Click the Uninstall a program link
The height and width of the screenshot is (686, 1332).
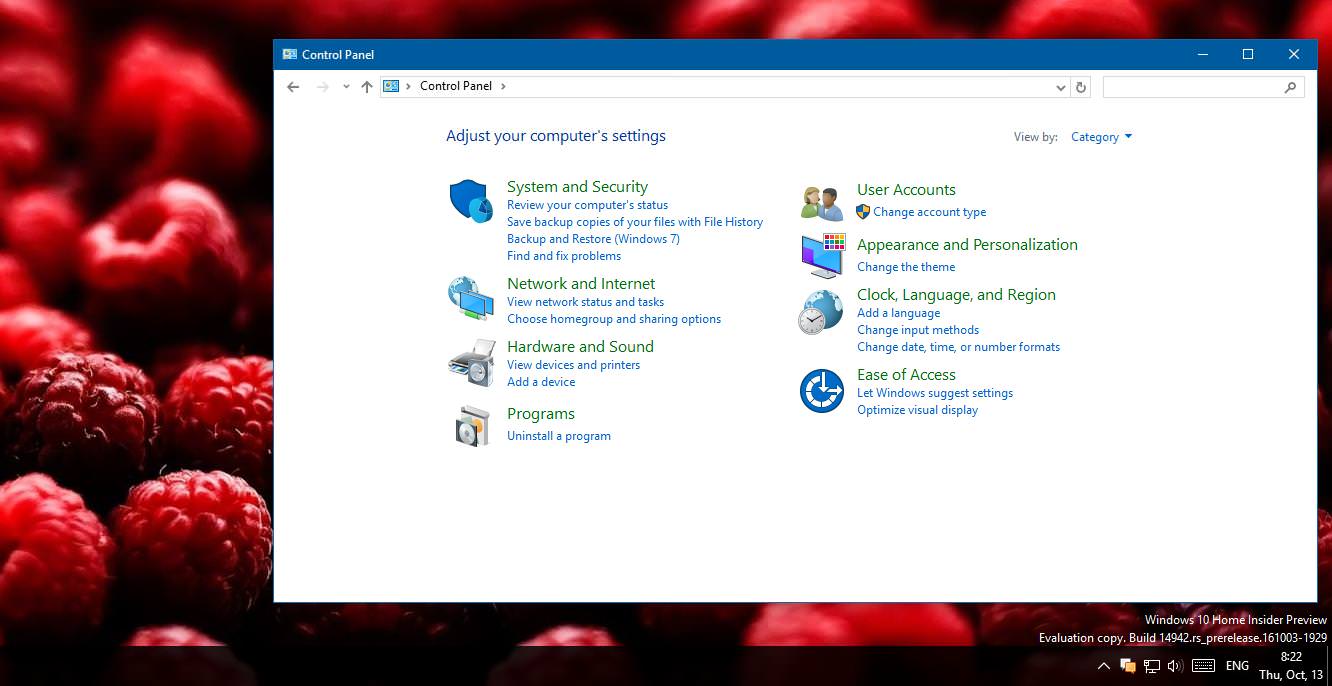tap(558, 436)
